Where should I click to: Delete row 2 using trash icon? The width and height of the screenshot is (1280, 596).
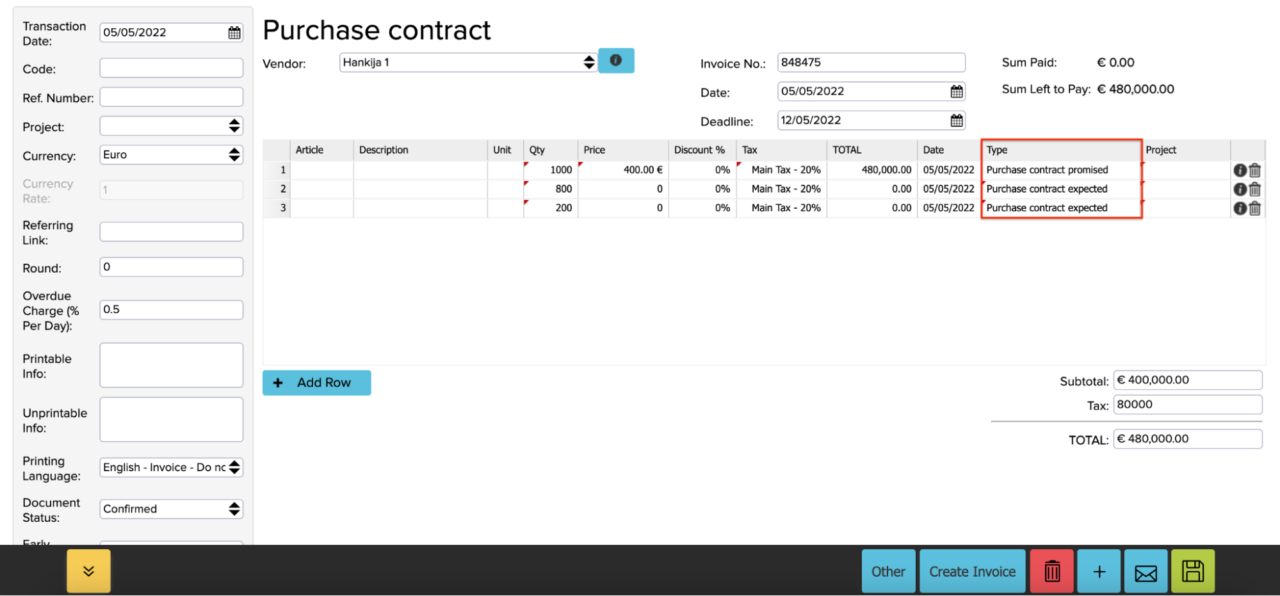pos(1254,189)
